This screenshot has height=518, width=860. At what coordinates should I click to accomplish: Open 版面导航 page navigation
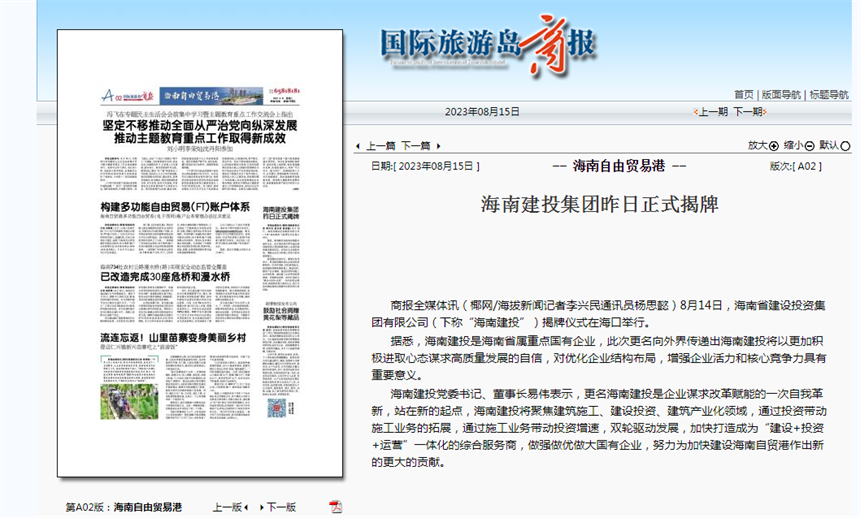click(781, 94)
